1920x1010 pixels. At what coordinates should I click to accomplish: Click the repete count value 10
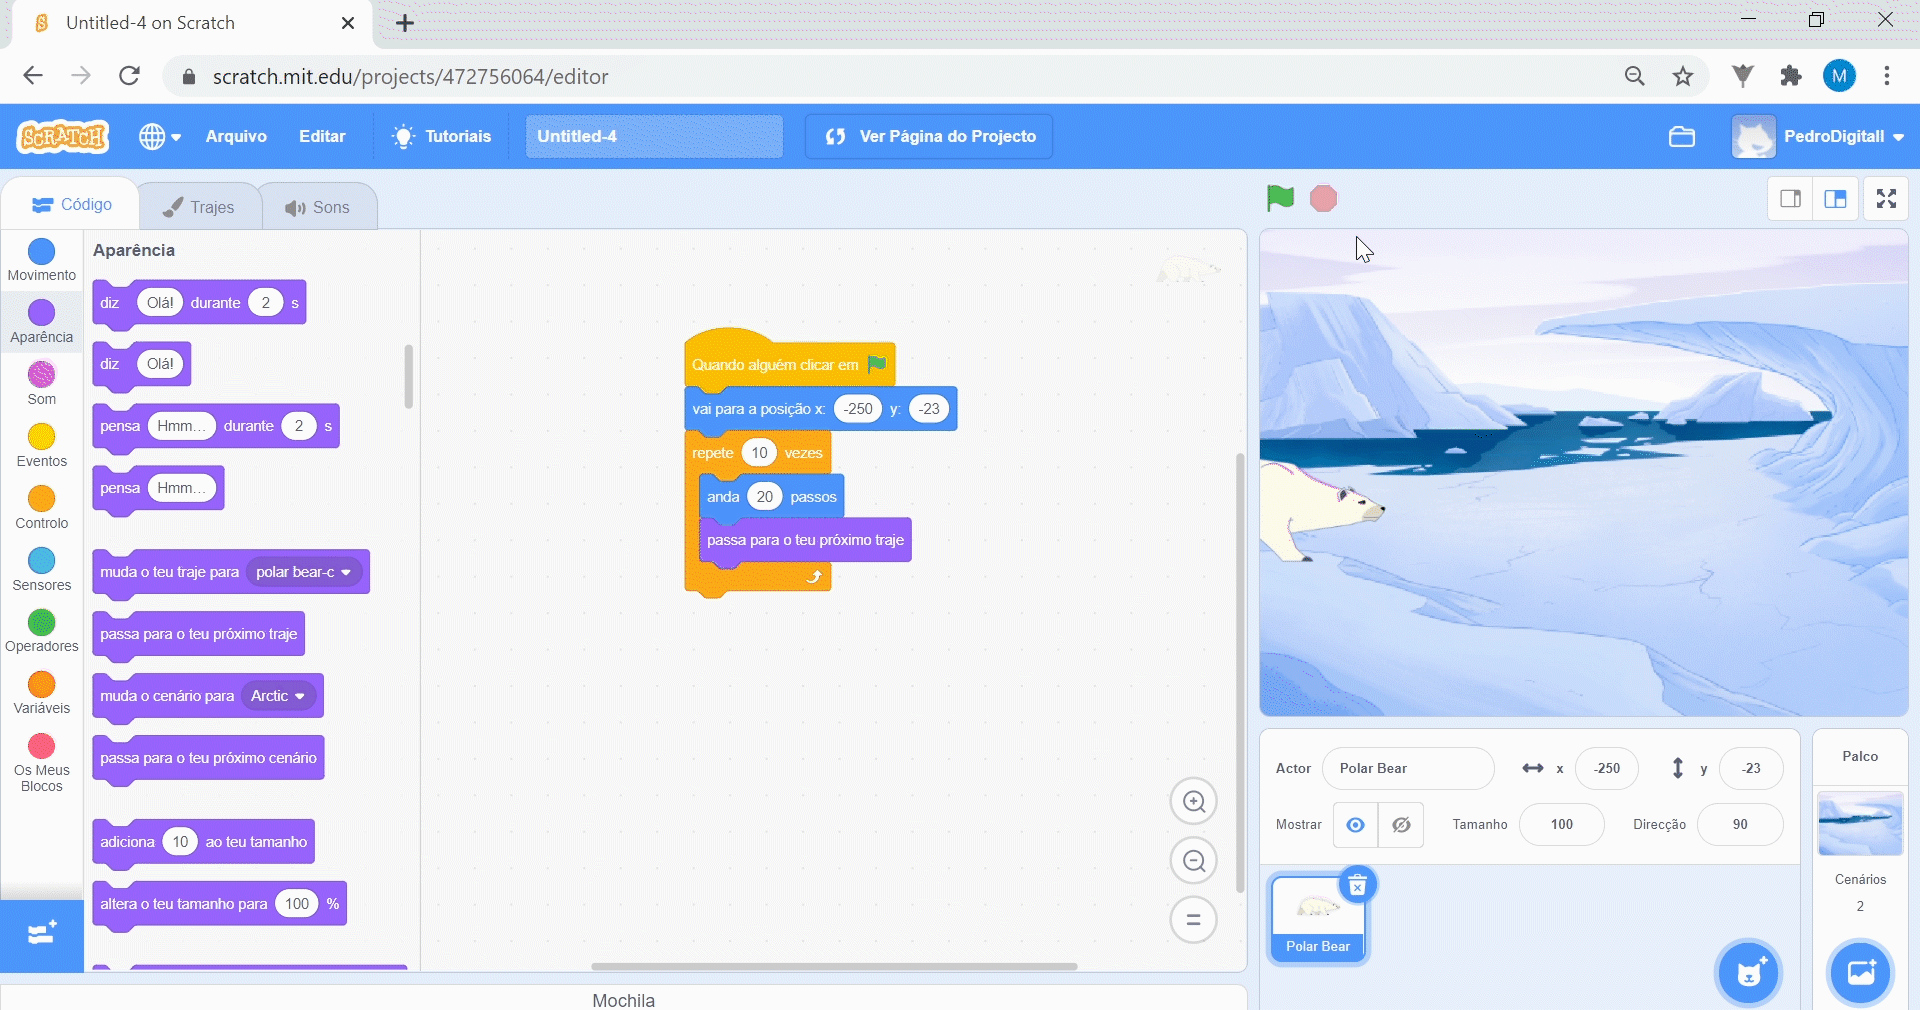click(x=759, y=453)
